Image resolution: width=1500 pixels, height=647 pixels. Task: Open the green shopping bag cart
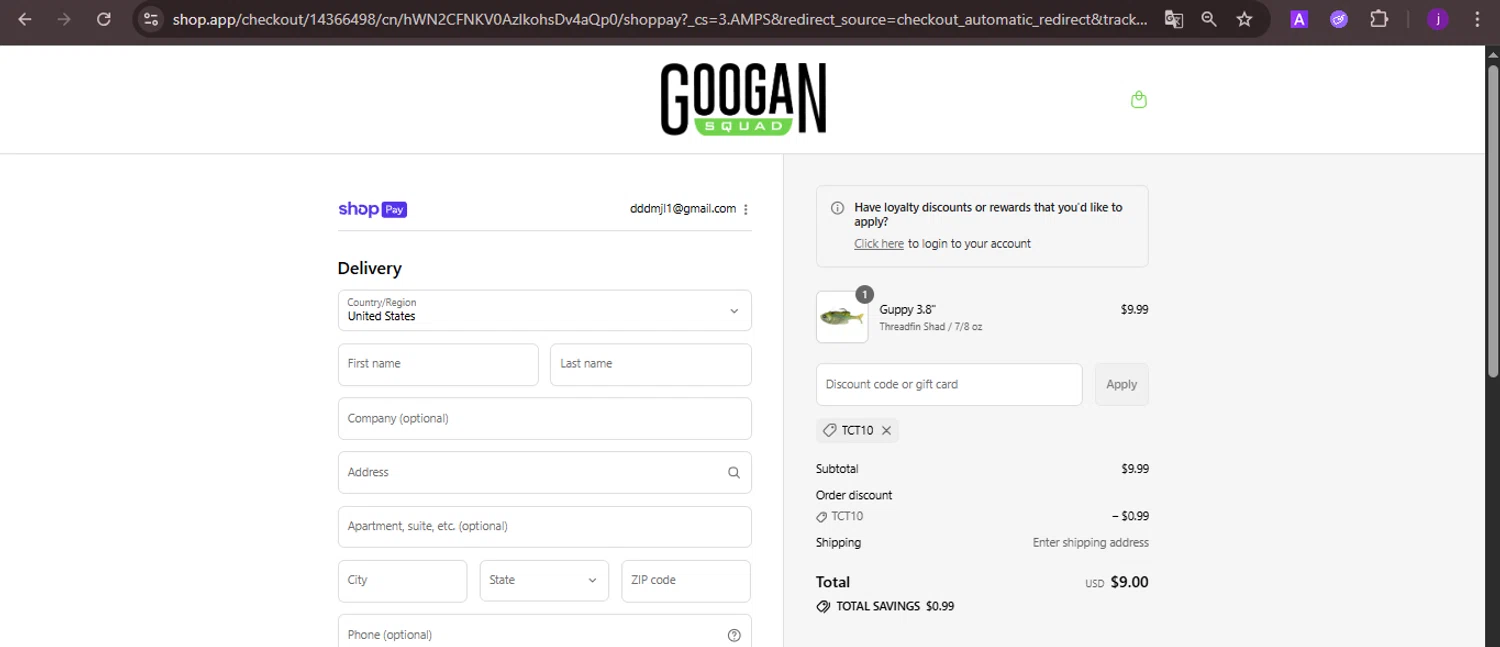click(1138, 99)
